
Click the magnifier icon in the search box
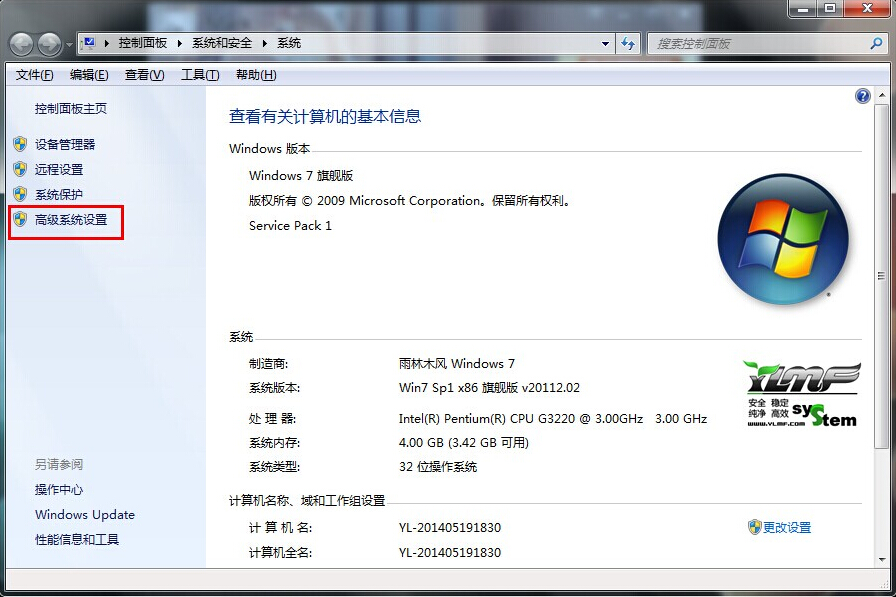[875, 44]
